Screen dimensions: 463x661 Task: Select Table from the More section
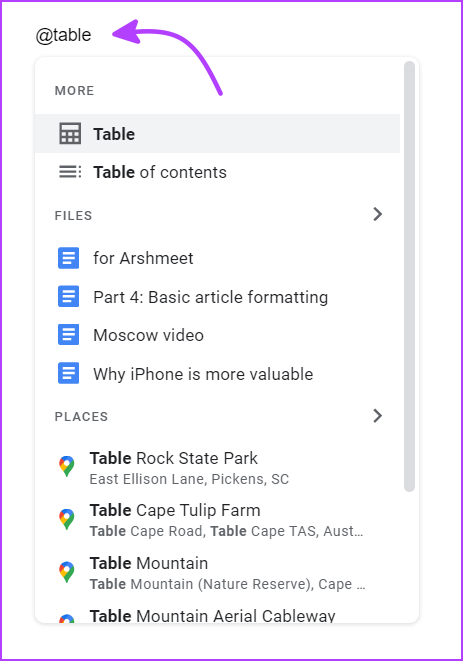point(217,134)
